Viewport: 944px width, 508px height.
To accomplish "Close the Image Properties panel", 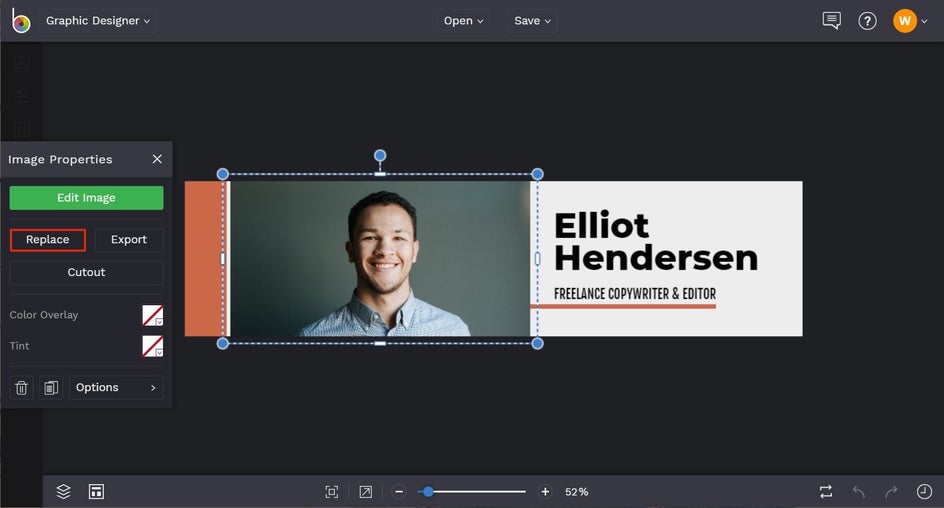I will point(157,159).
